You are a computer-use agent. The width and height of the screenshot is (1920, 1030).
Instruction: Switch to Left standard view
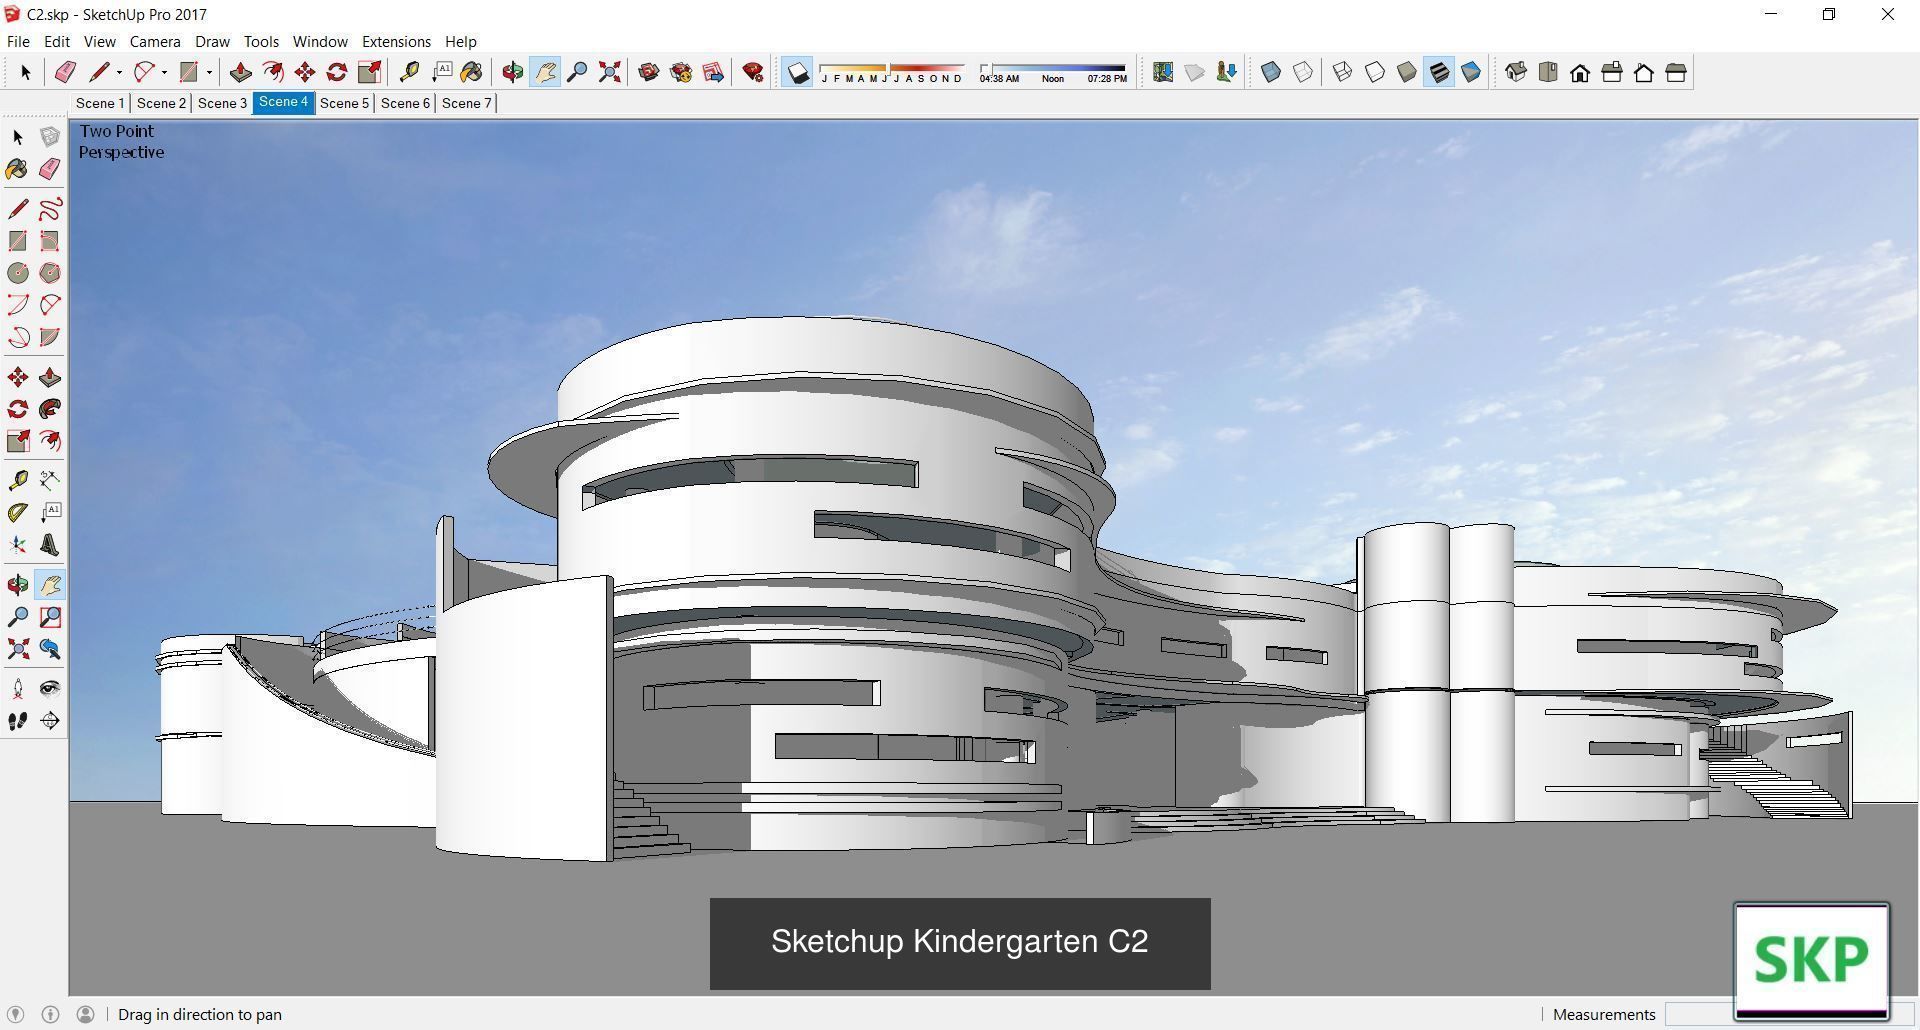[1676, 72]
